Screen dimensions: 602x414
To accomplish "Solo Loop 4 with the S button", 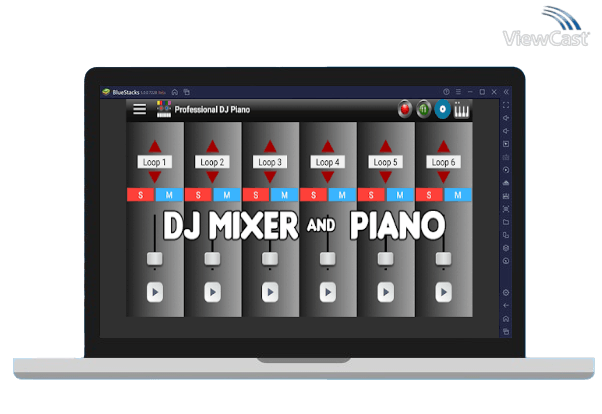I will [313, 195].
